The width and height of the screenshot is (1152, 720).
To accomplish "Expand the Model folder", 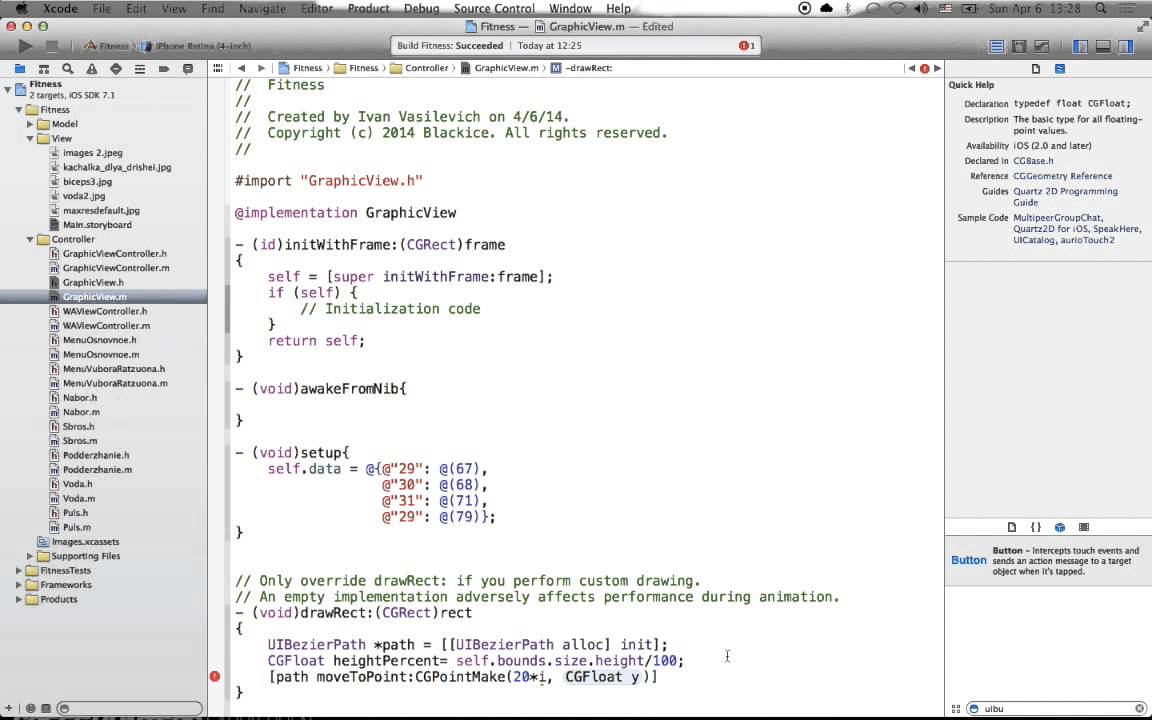I will click(30, 124).
